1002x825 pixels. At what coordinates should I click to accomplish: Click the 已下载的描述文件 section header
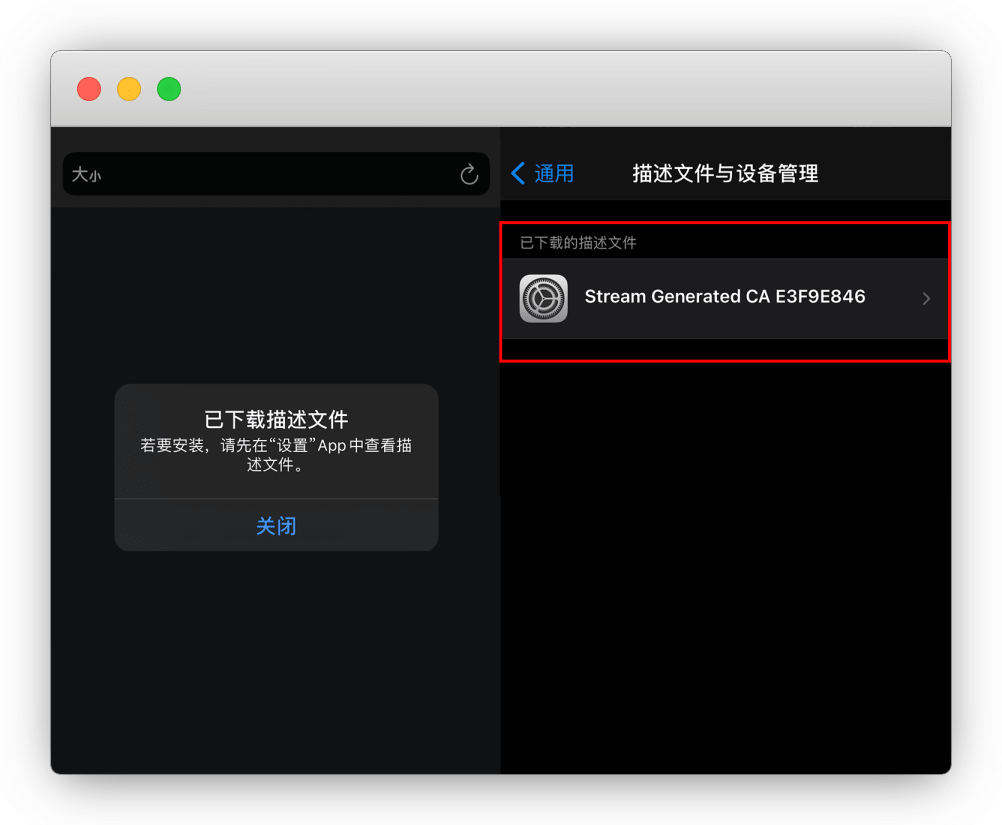(578, 243)
